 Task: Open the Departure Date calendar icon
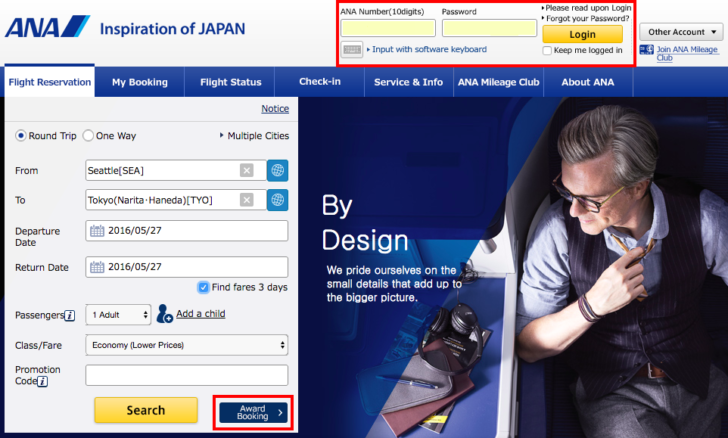tap(97, 231)
